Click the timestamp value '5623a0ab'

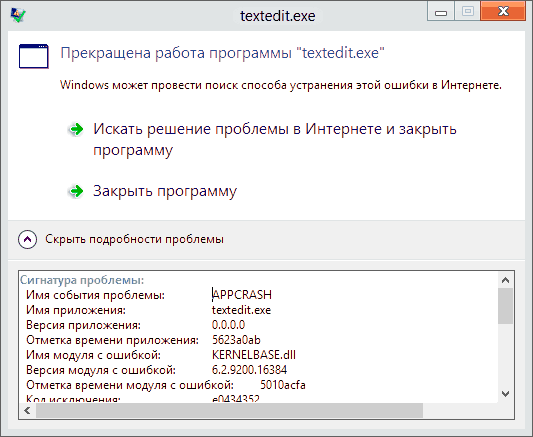[236, 340]
